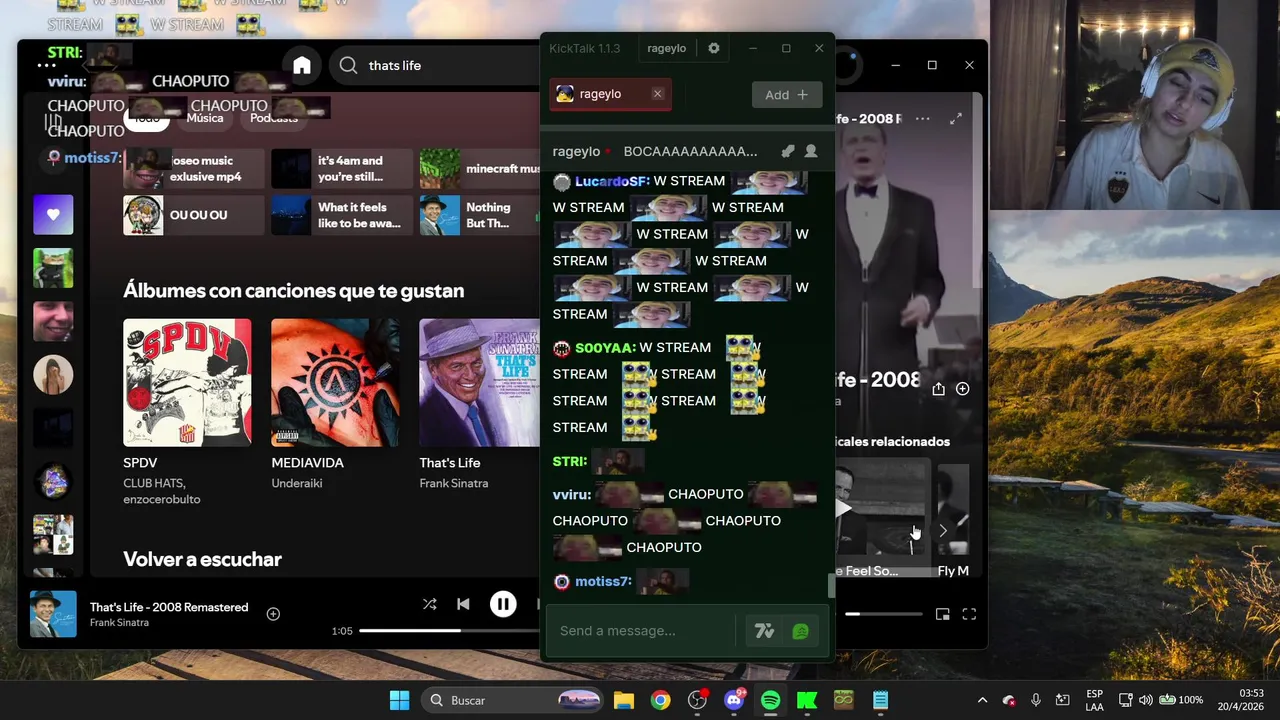
Task: Open the Frank Sinatra link under That's Life album
Action: coord(454,483)
